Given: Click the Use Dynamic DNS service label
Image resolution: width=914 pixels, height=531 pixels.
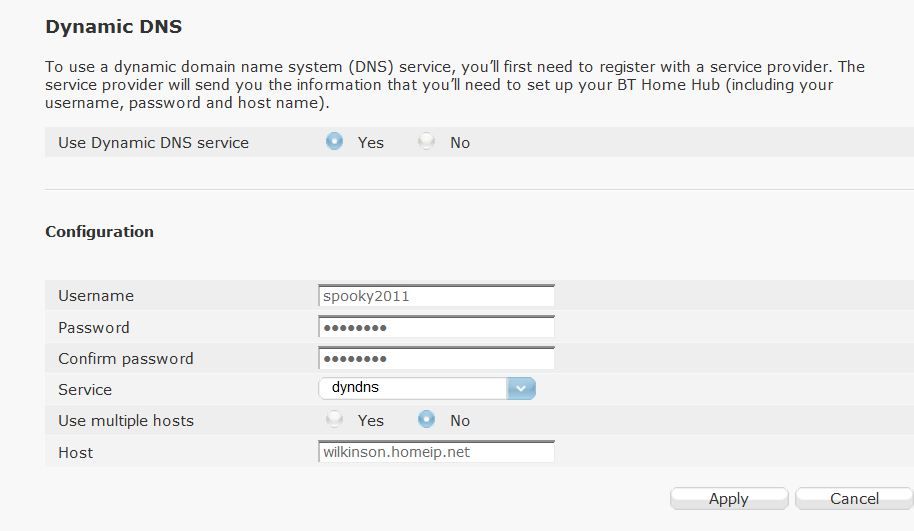Looking at the screenshot, I should (x=153, y=142).
